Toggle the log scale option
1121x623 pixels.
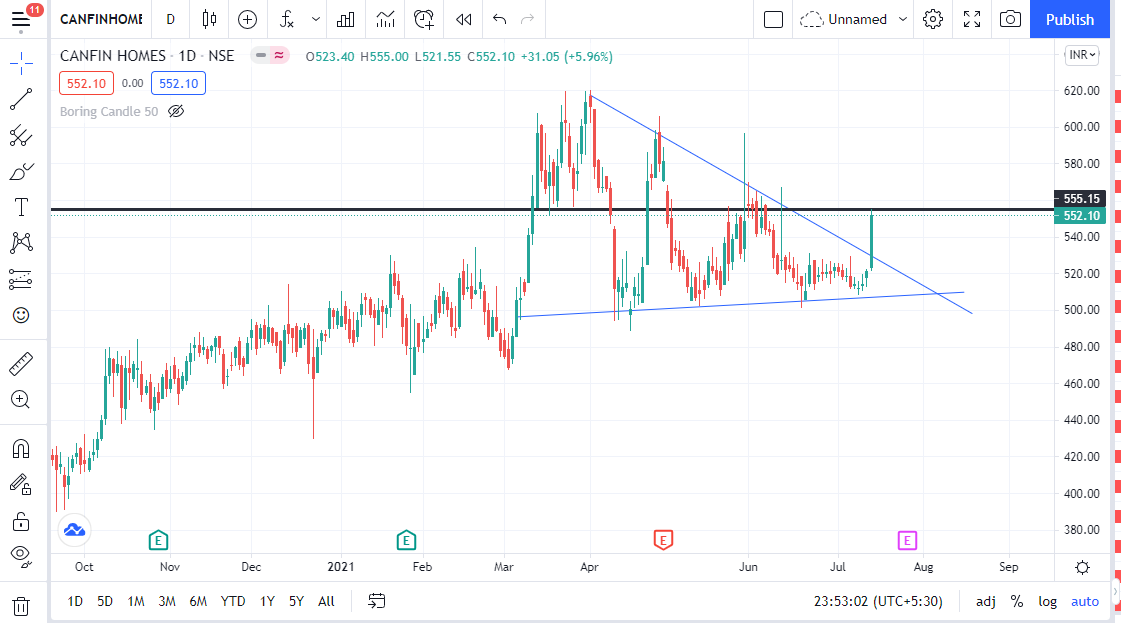[x=1048, y=601]
